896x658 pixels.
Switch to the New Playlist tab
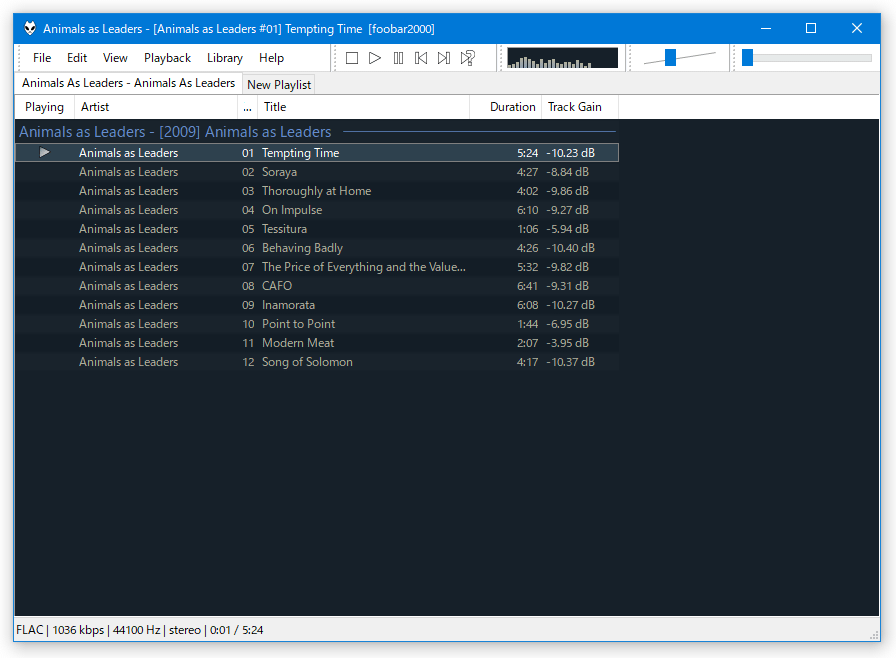click(279, 85)
